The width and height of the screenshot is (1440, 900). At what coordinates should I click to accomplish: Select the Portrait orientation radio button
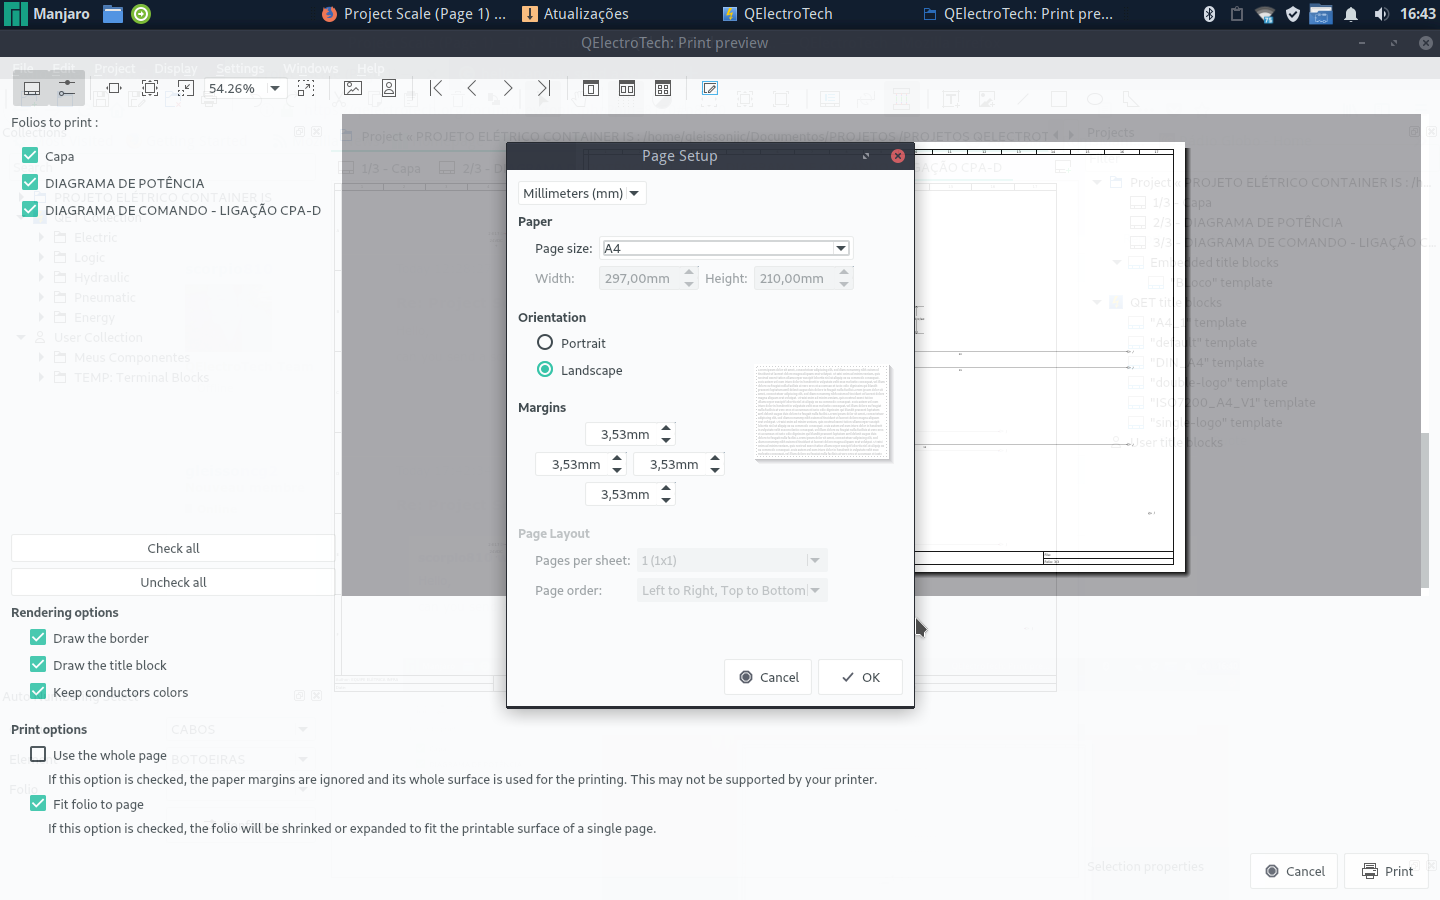(x=545, y=343)
